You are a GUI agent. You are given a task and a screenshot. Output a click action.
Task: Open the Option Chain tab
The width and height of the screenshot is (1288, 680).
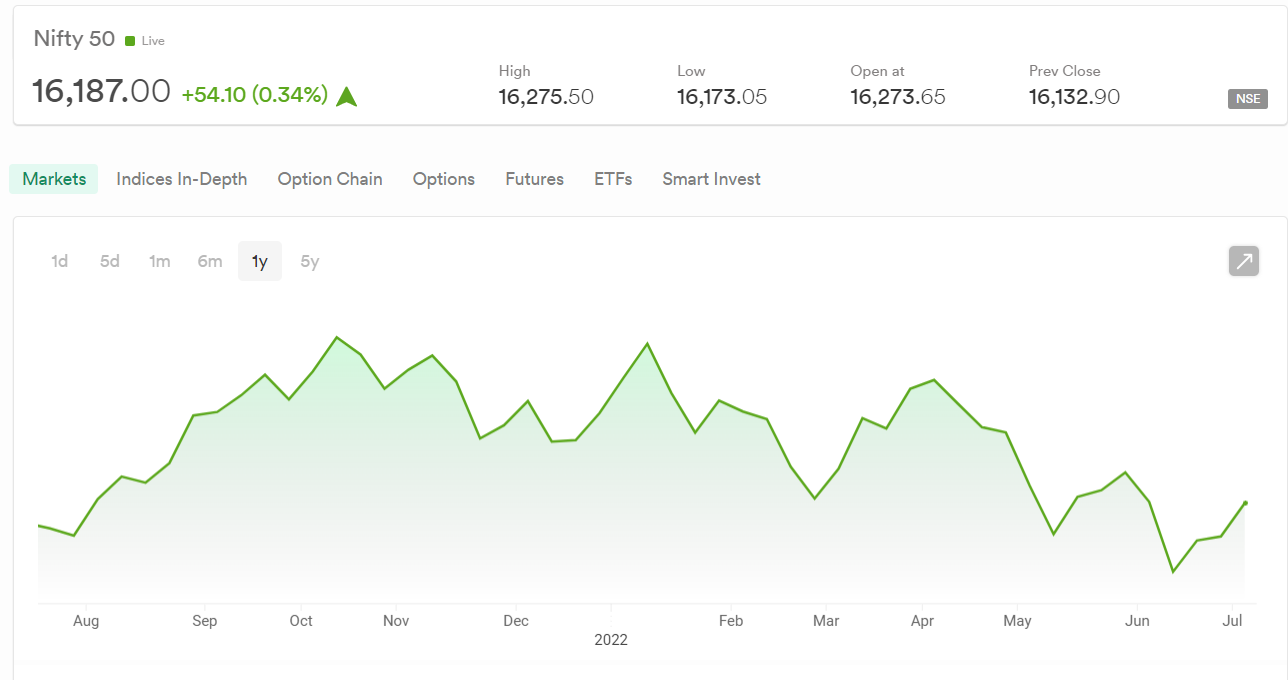click(x=330, y=179)
